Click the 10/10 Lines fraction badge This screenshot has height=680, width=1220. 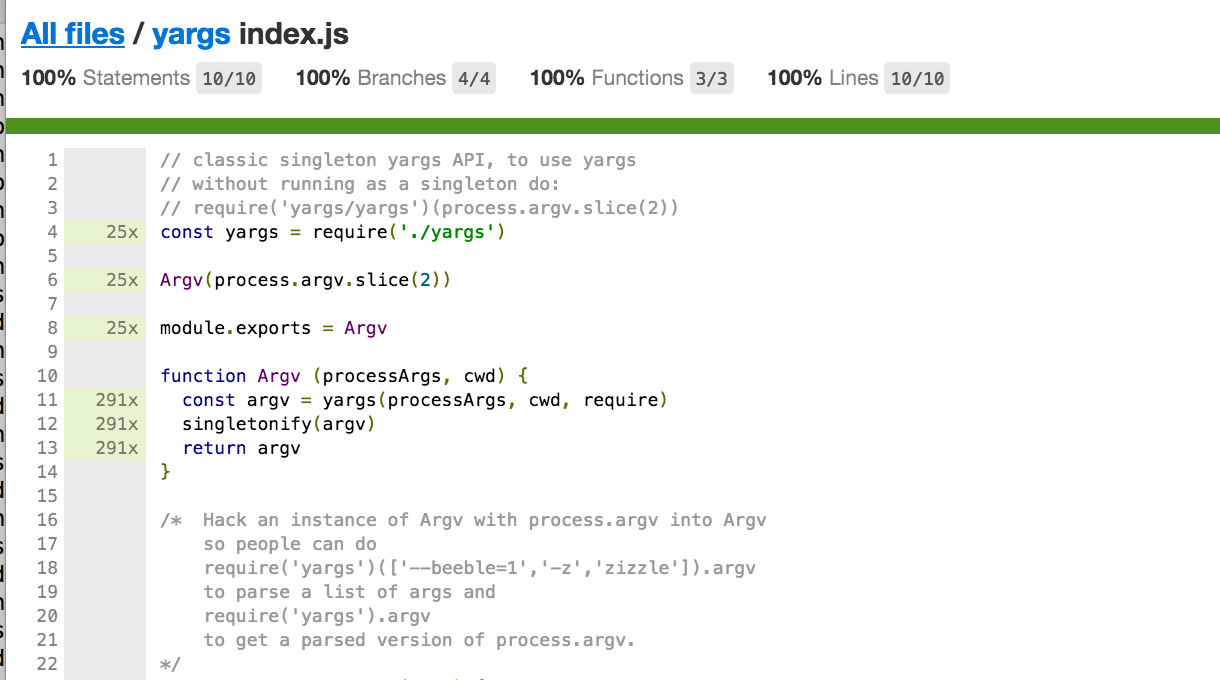pyautogui.click(x=916, y=79)
